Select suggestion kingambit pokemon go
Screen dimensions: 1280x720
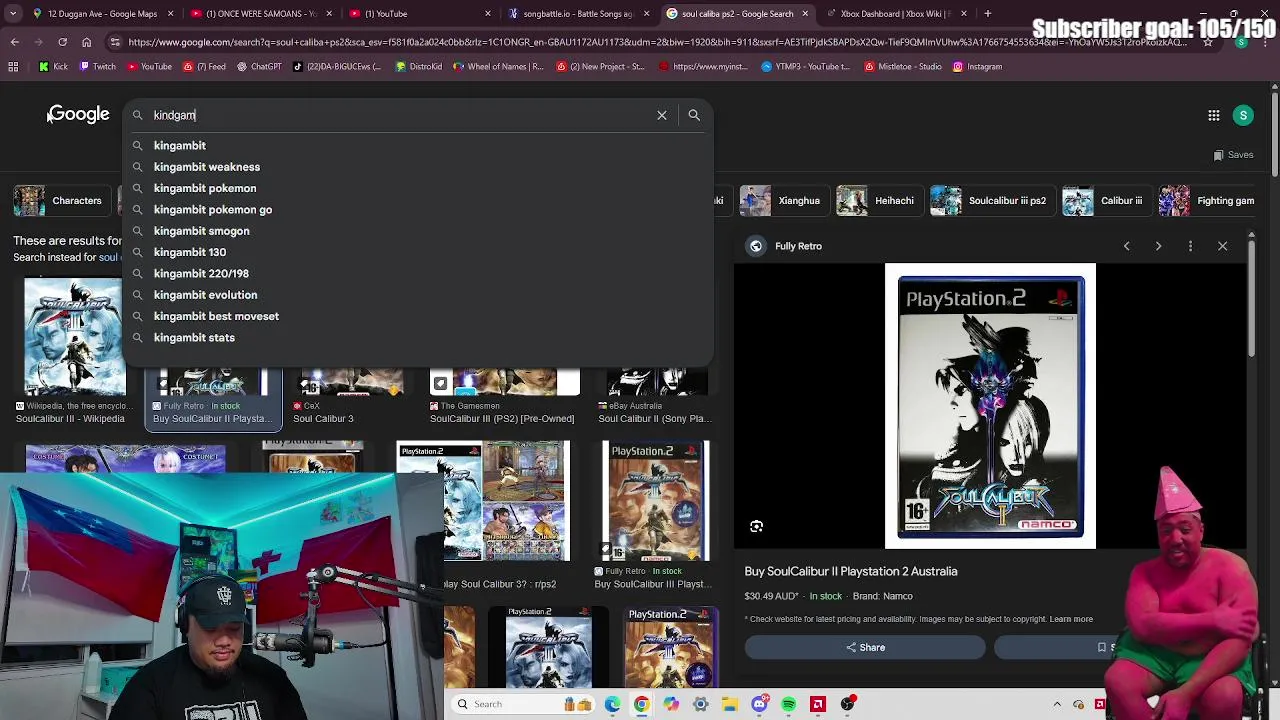213,210
